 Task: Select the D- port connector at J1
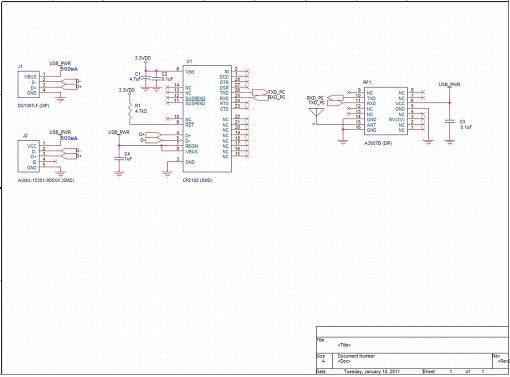(69, 82)
